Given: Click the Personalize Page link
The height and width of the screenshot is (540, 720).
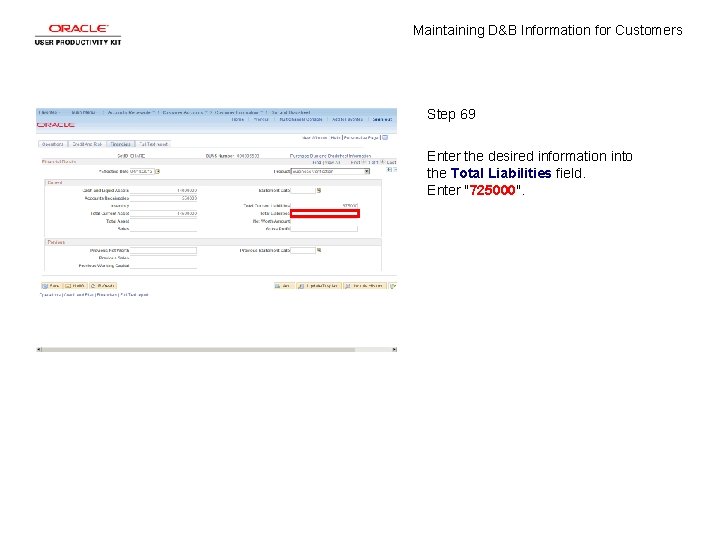Looking at the screenshot, I should pyautogui.click(x=362, y=138).
